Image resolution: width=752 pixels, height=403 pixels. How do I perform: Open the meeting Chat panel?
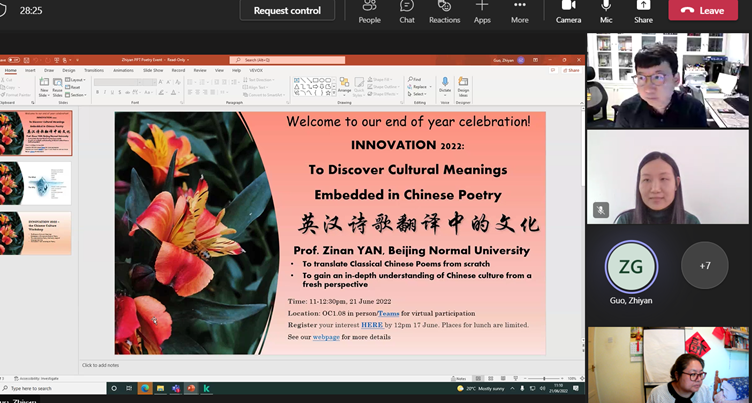(x=407, y=11)
